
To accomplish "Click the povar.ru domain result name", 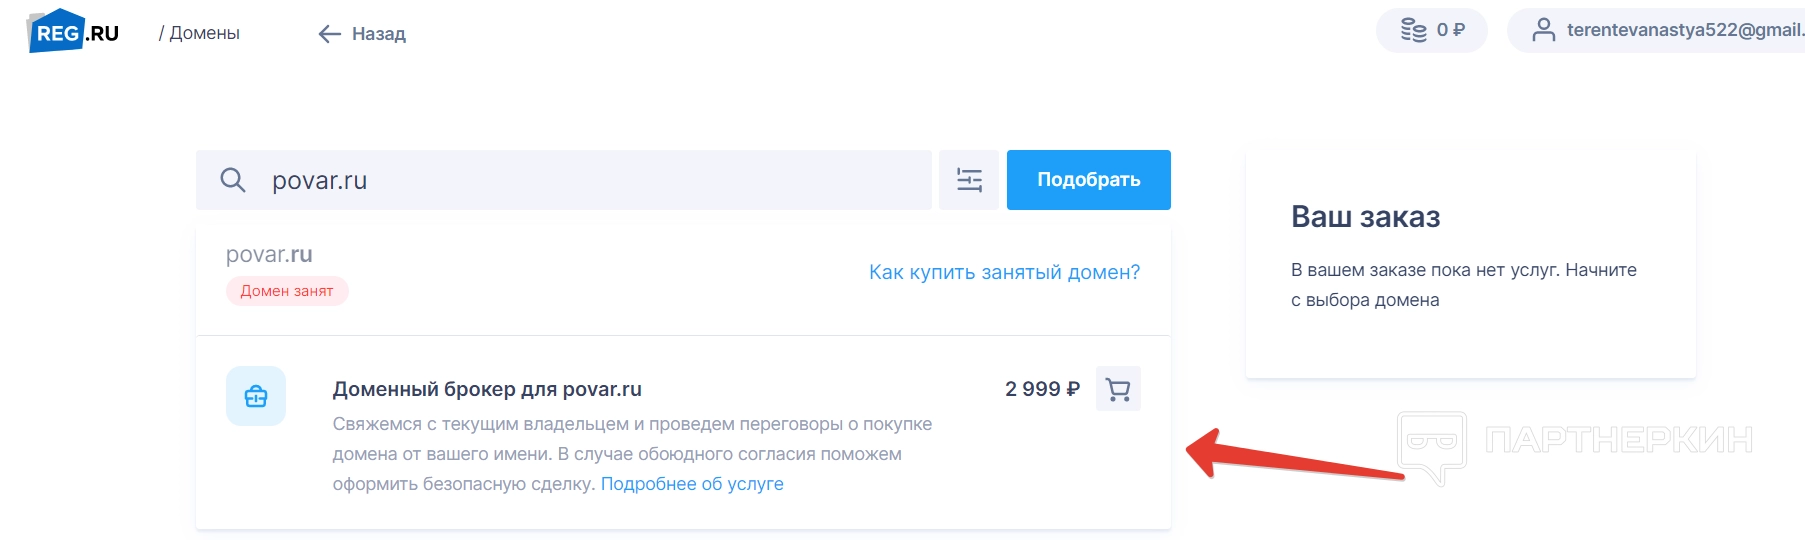I will point(269,255).
